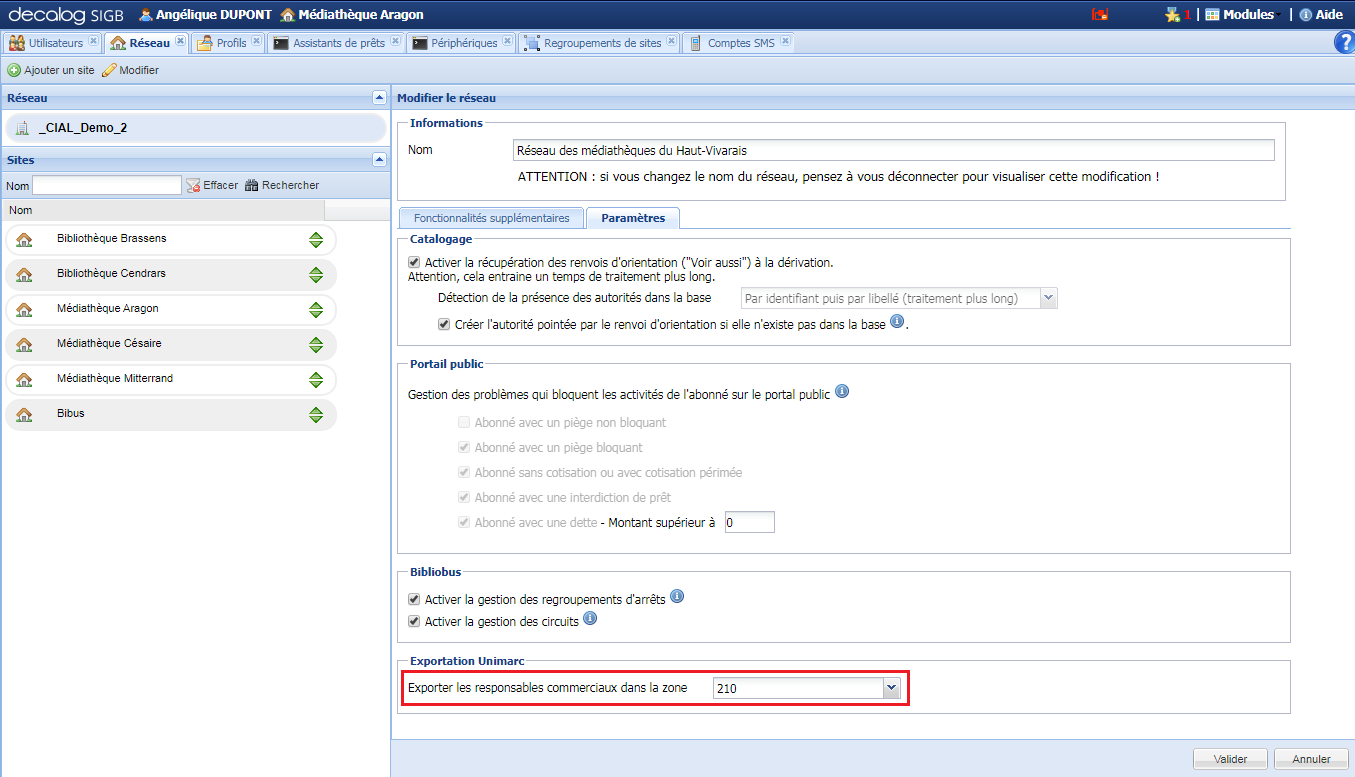This screenshot has width=1355, height=777.
Task: Click the site icon next to _CIAL_Demo_2
Action: pos(20,127)
